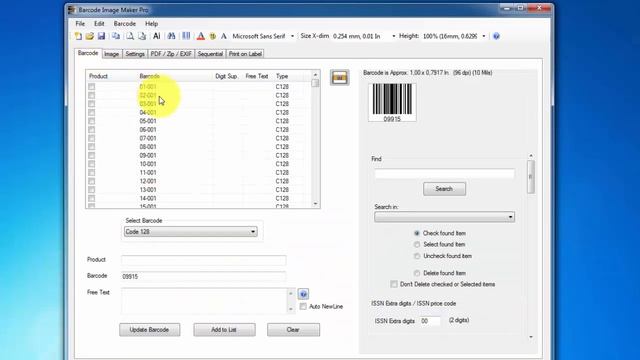Click the Type column header

(282, 76)
